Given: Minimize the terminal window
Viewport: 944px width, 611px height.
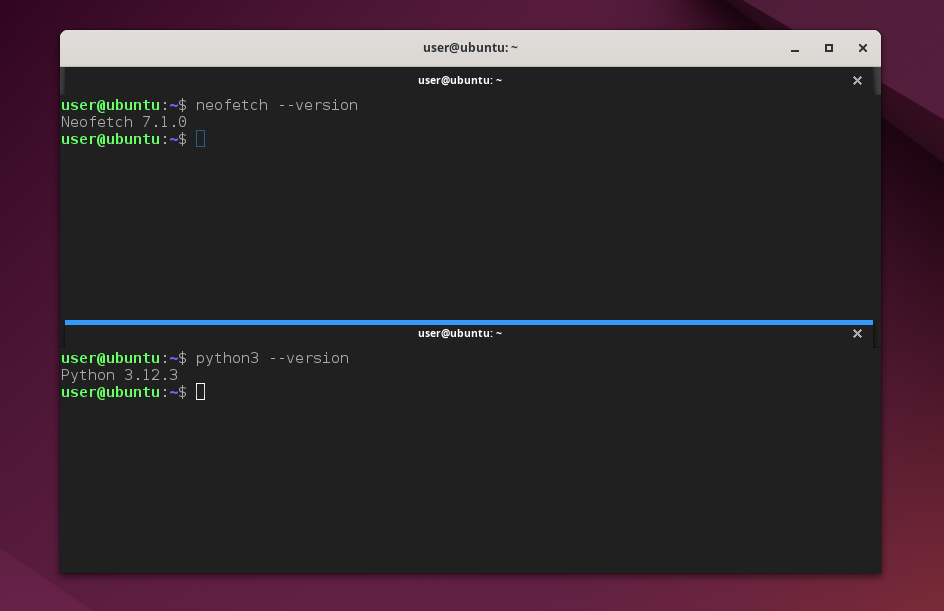Looking at the screenshot, I should coord(795,48).
